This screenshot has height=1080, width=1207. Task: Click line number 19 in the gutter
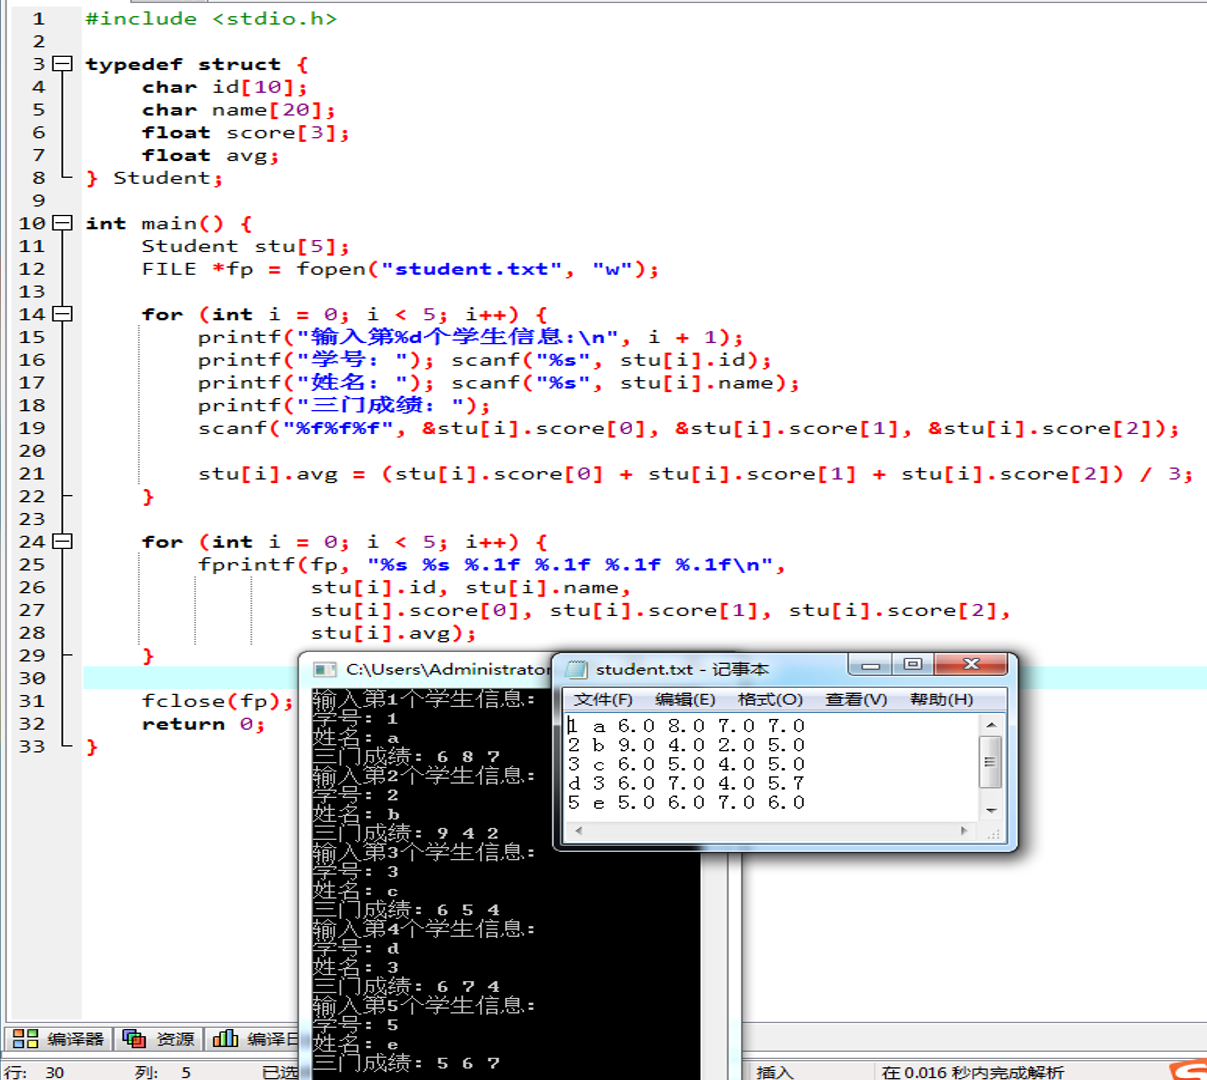32,428
